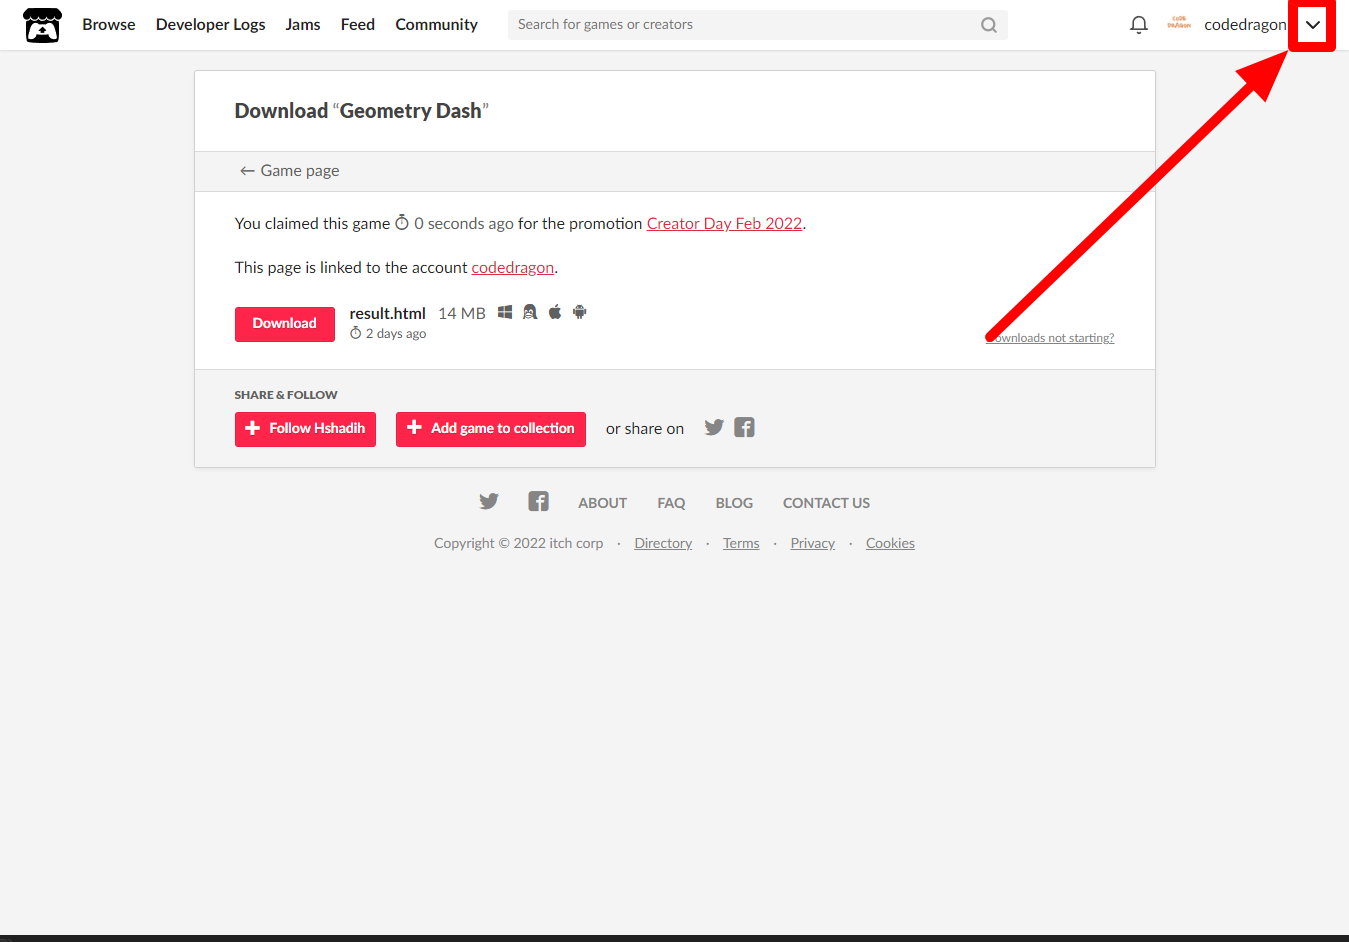Click the clock icon beside 2 days ago

click(355, 334)
